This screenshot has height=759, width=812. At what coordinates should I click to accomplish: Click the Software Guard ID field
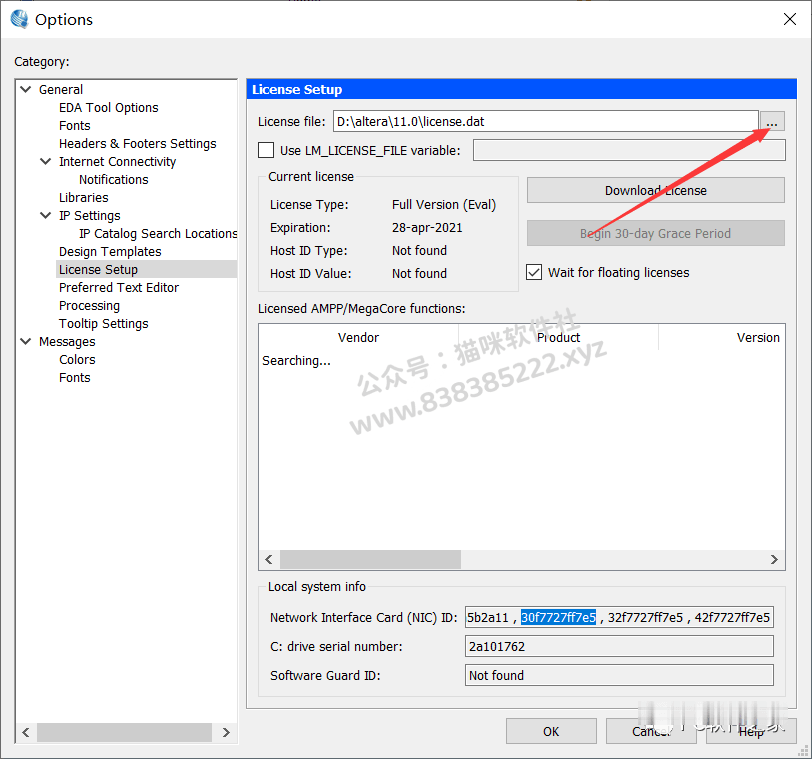click(619, 675)
